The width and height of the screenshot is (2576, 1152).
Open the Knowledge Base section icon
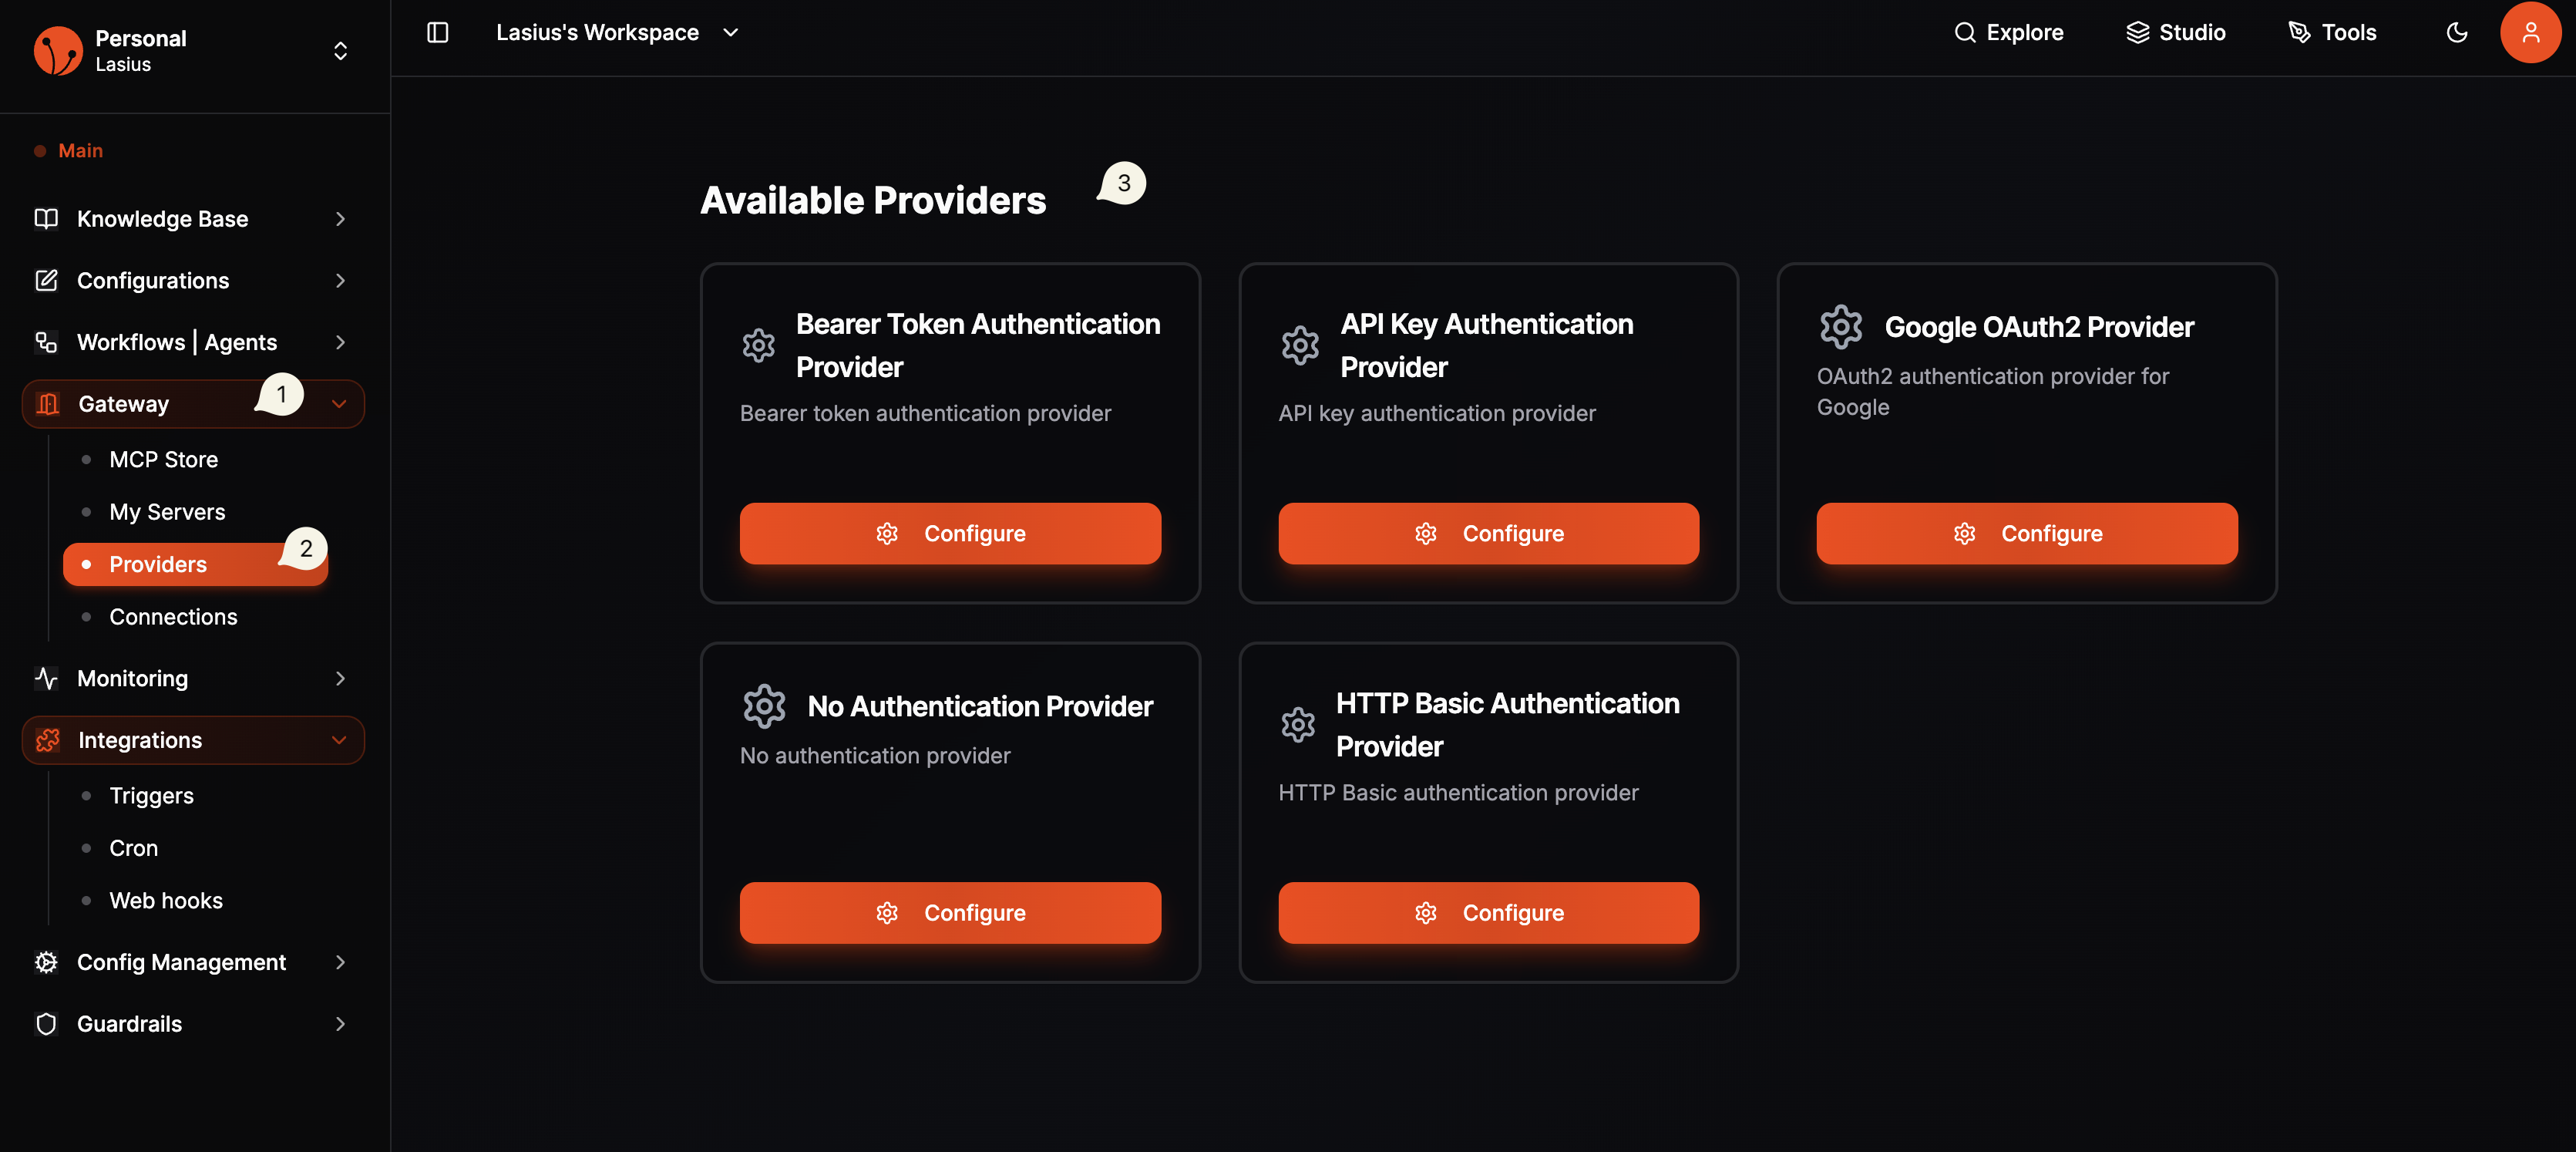tap(46, 218)
